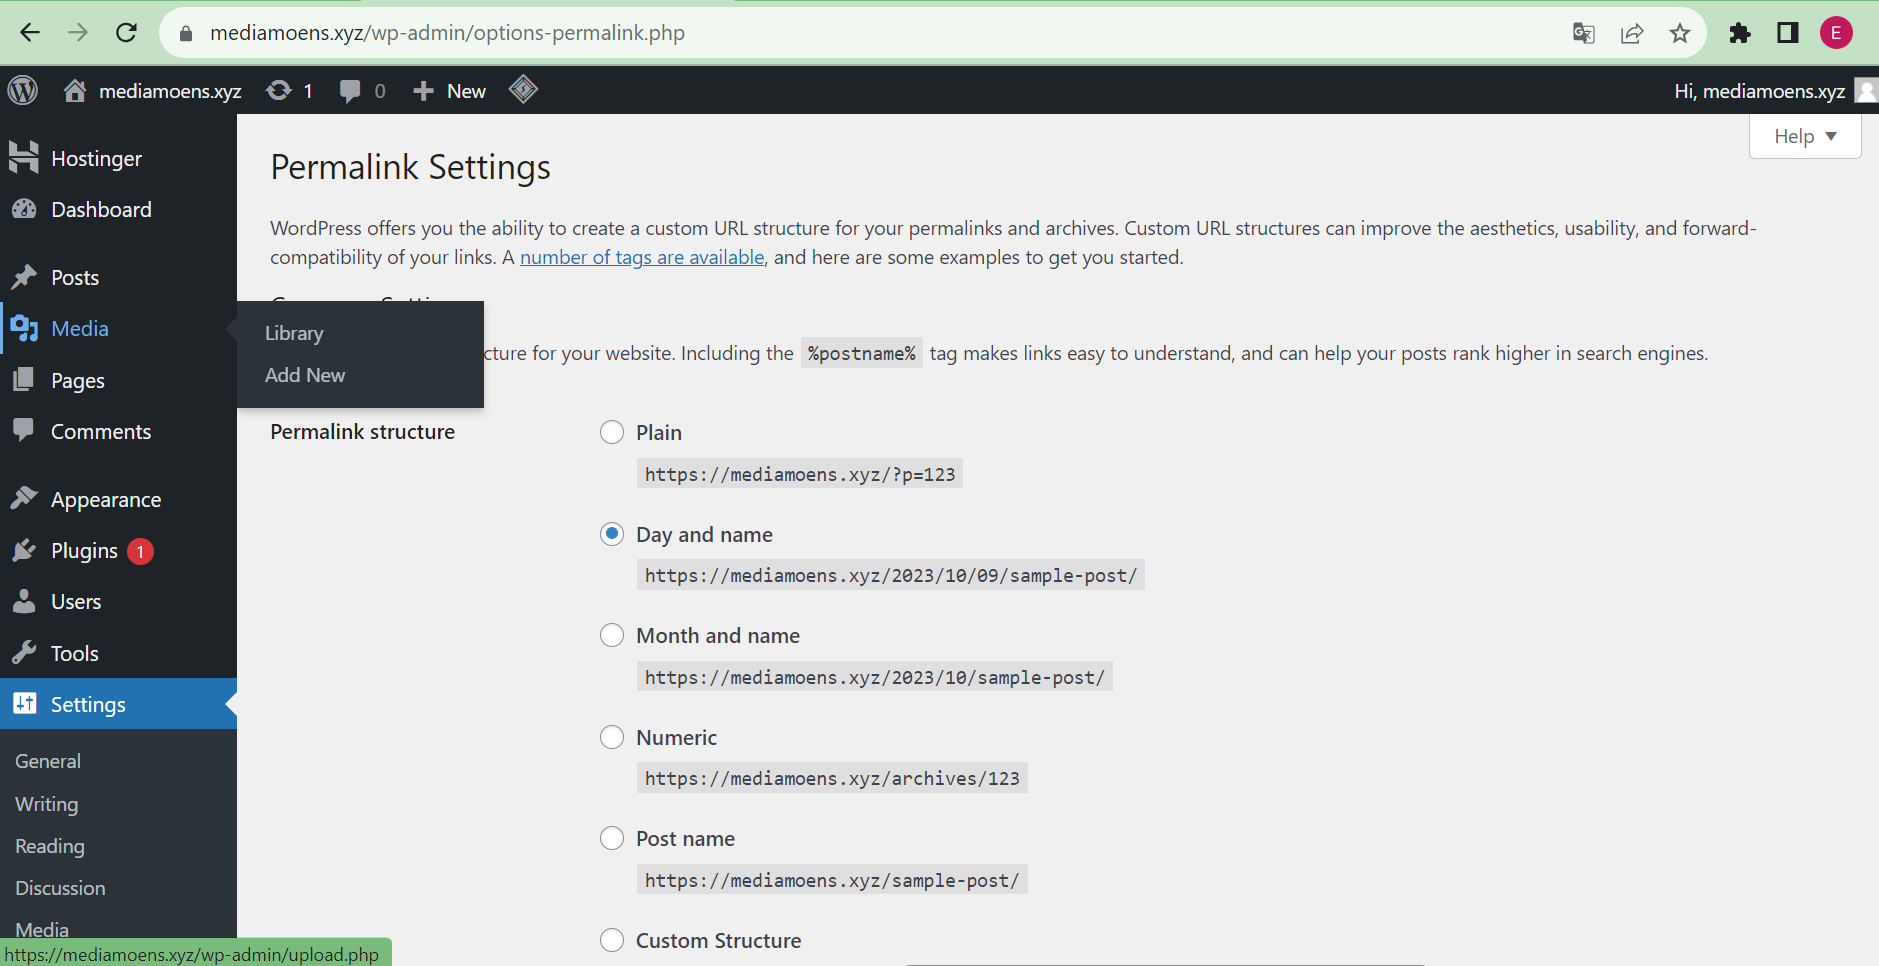Click the %postname% tag text
Viewport: 1879px width, 966px height.
click(x=861, y=353)
